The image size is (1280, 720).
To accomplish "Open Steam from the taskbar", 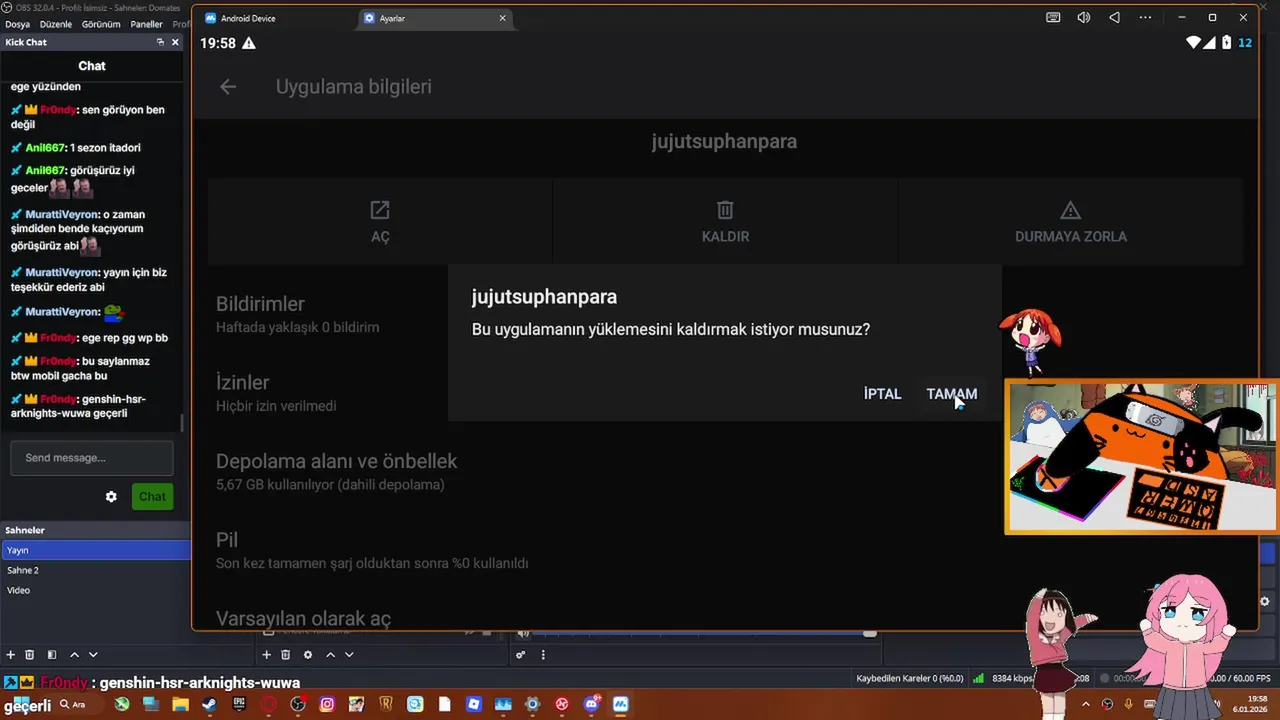I will coord(209,704).
